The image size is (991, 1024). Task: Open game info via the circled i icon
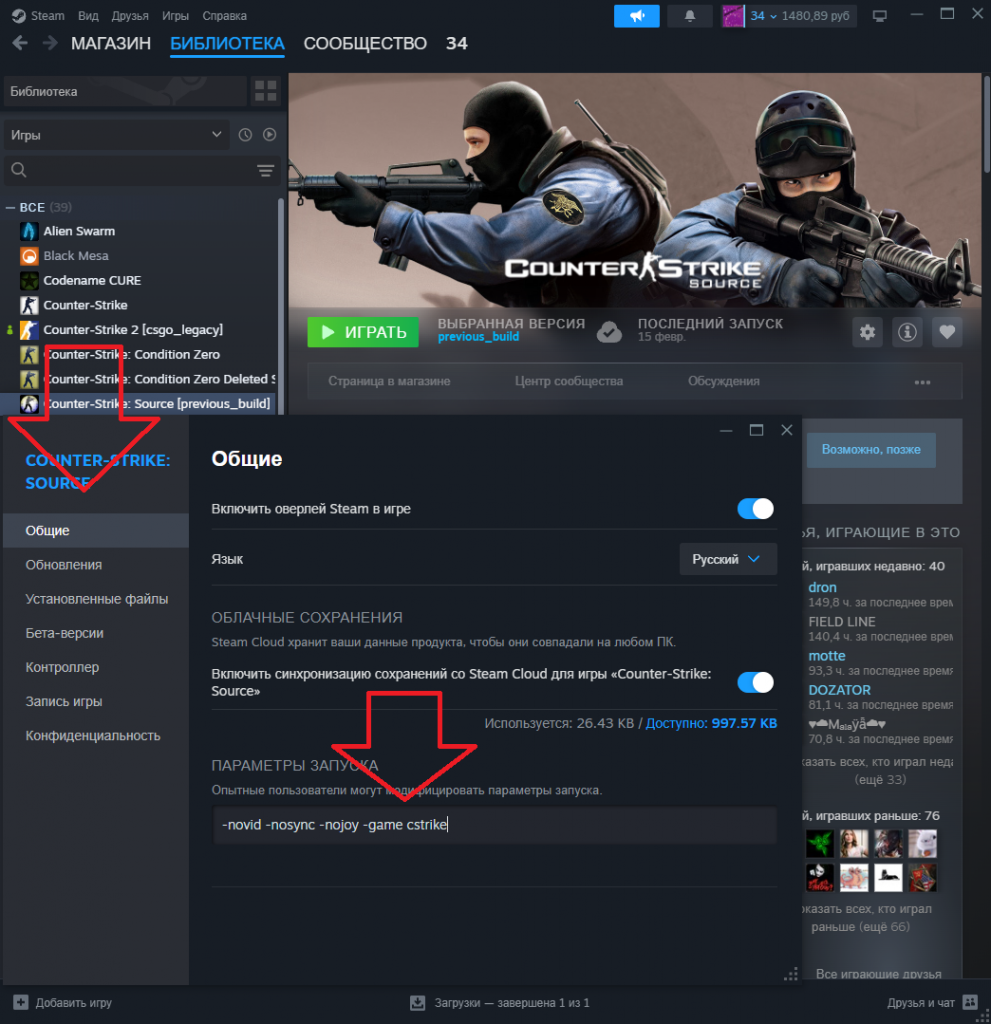[907, 332]
